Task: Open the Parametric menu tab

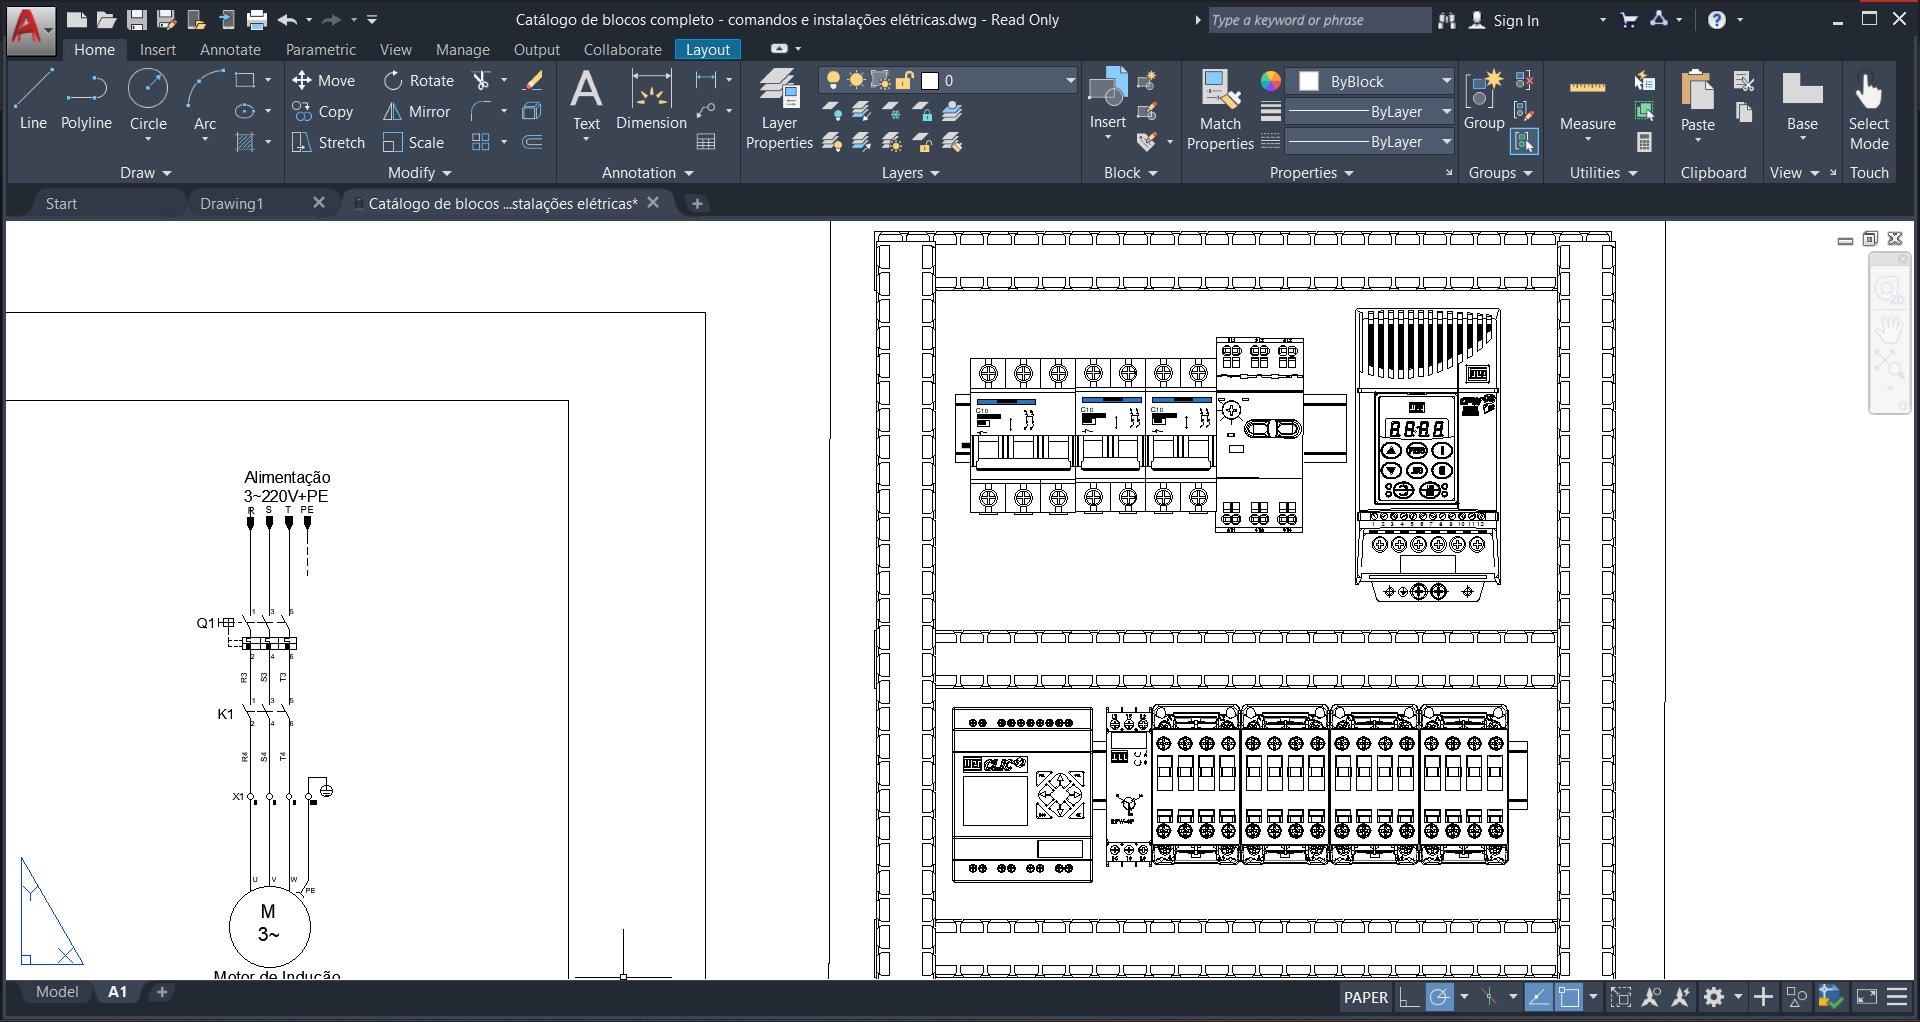Action: 321,49
